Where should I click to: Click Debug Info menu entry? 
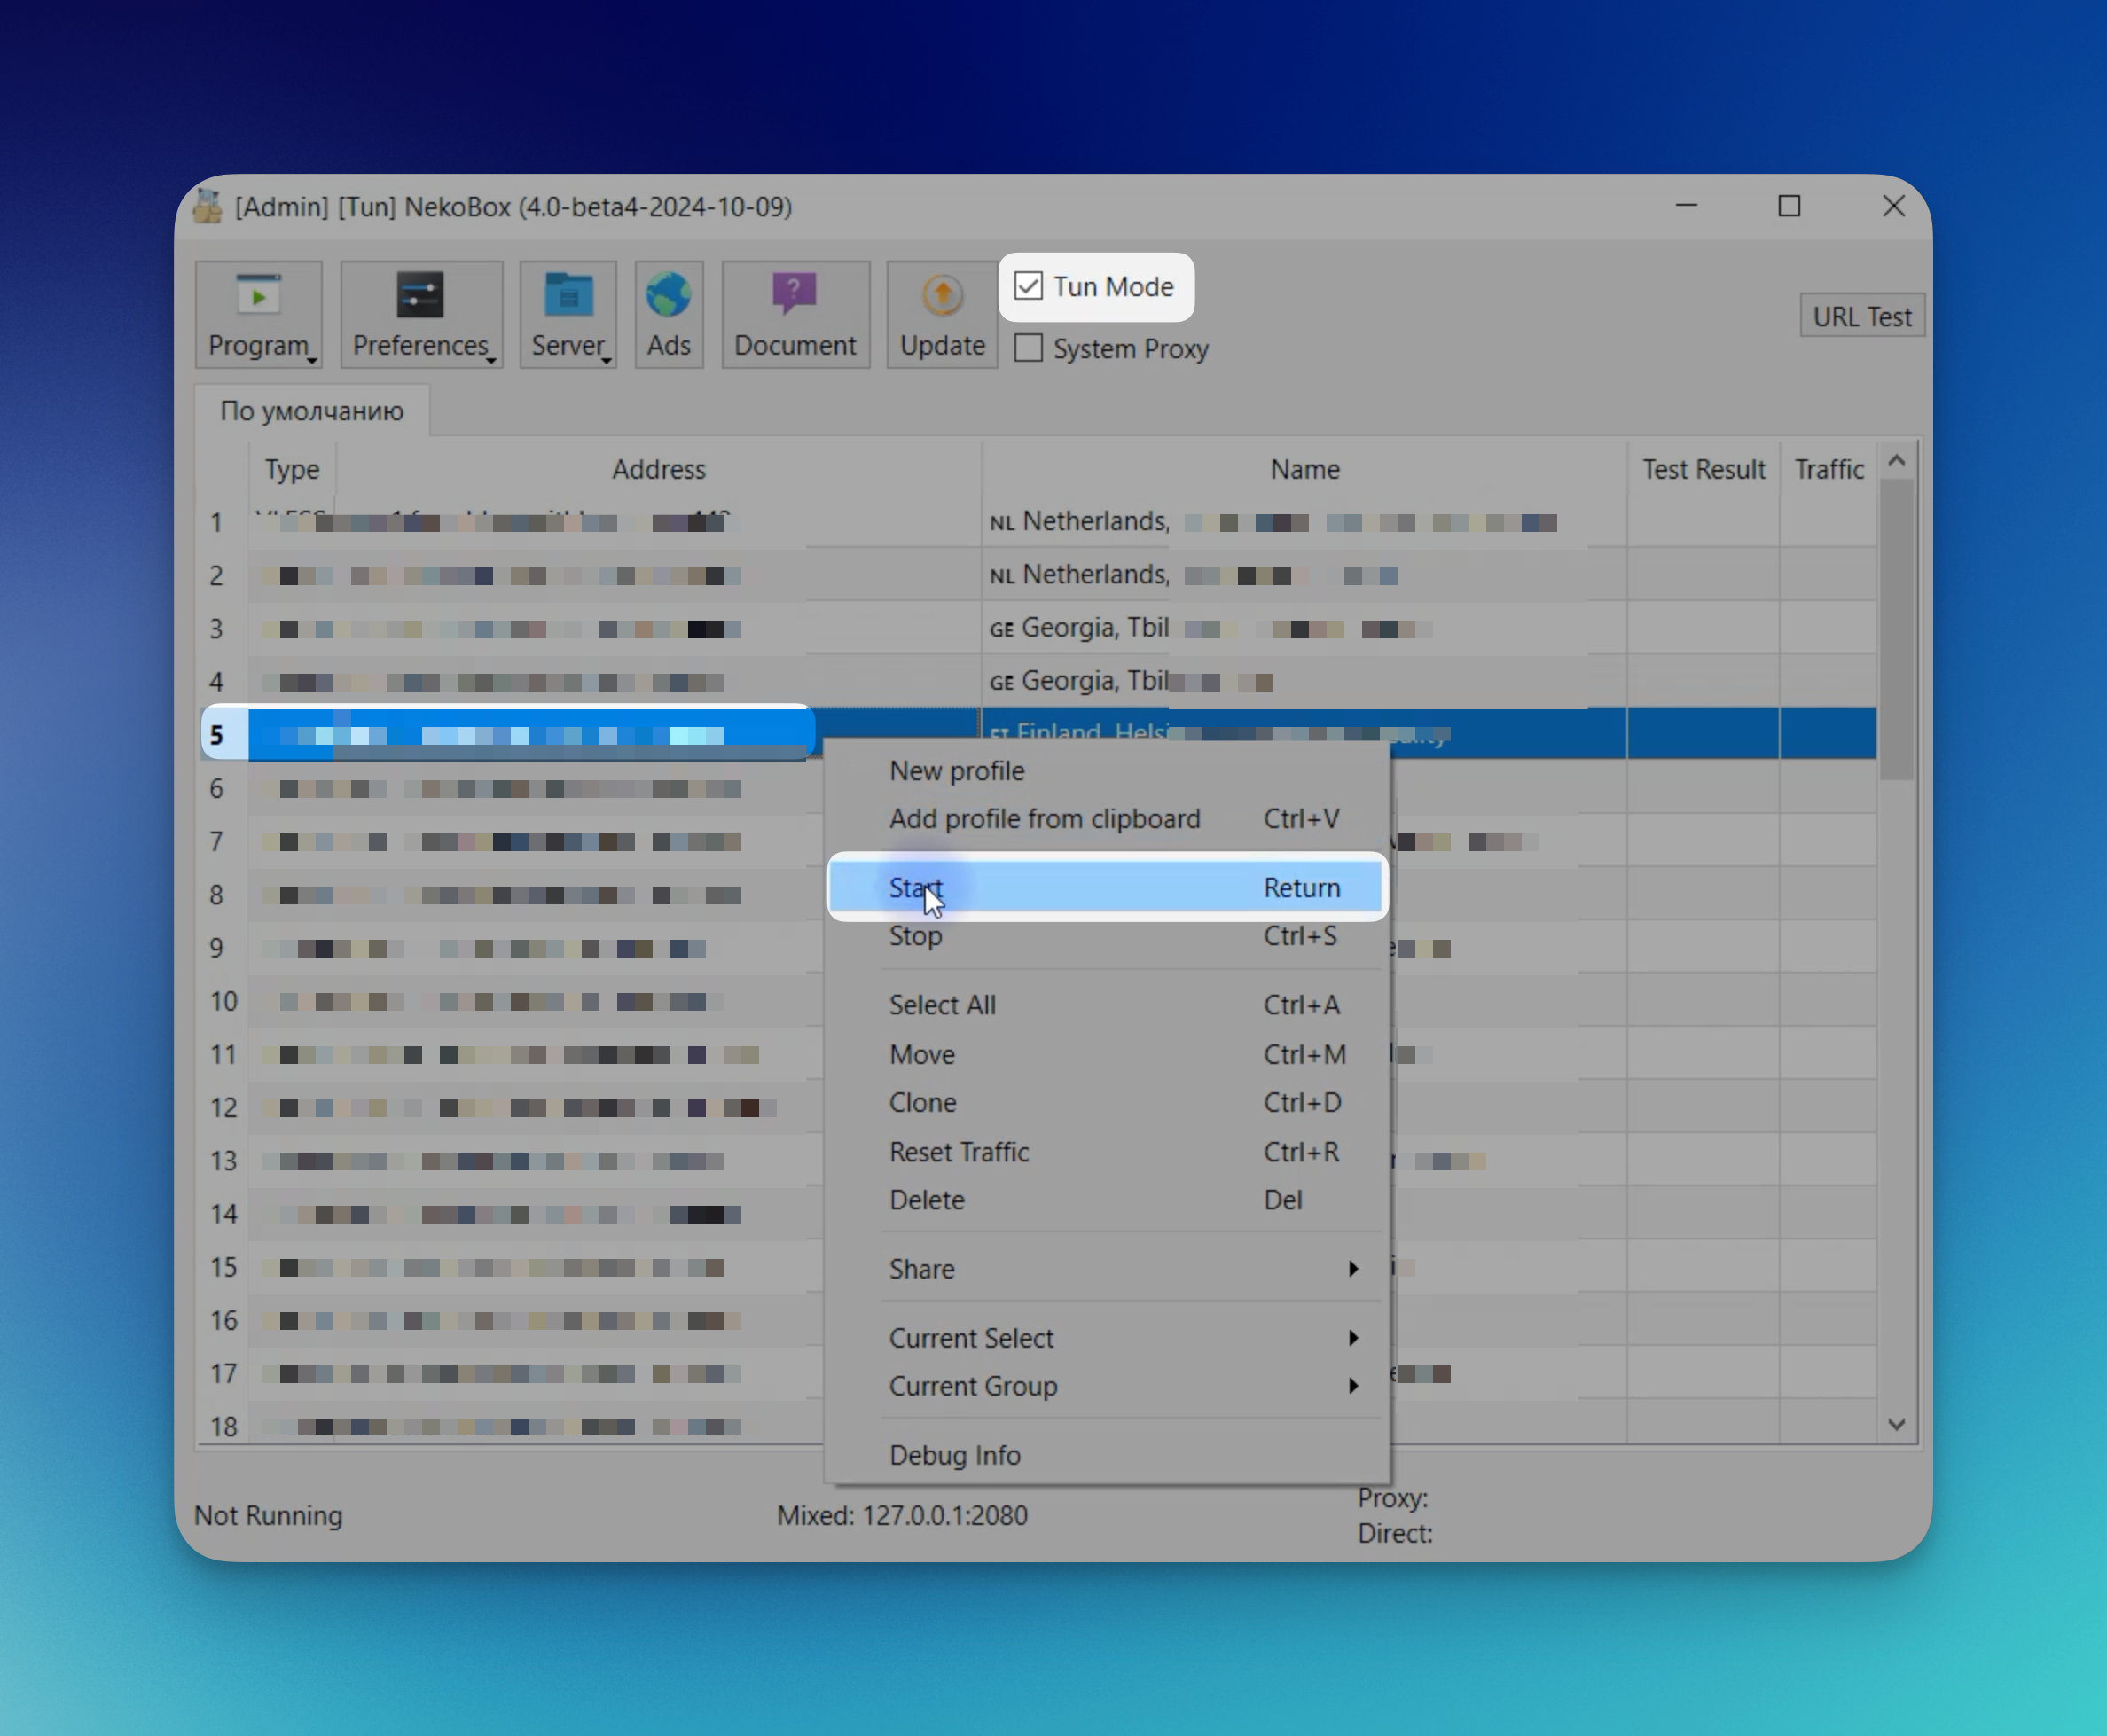[x=954, y=1454]
